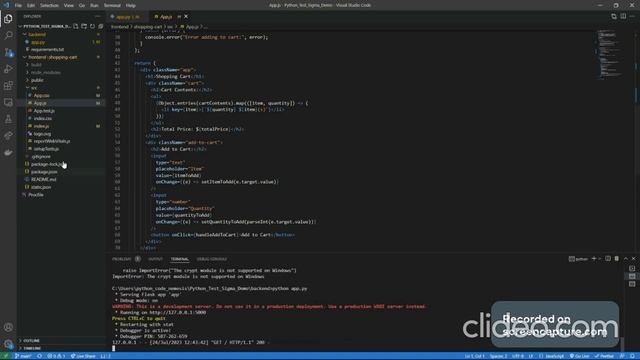Screen dimensions: 640x360
Task: Open the Explorer view in activity bar
Action: point(8,19)
